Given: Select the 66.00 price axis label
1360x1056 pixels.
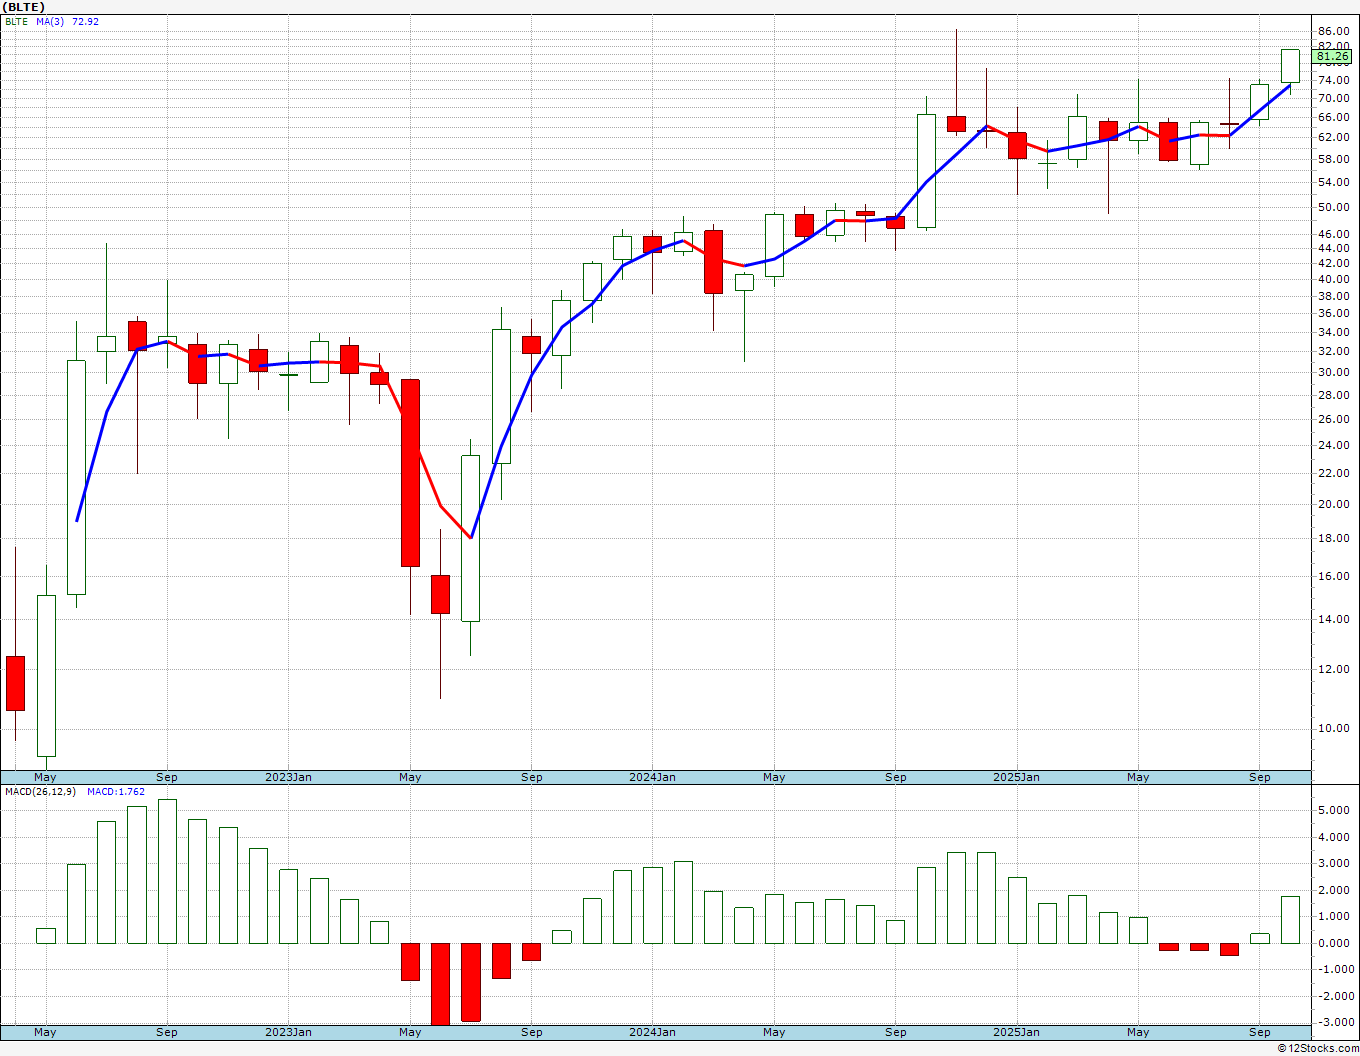Looking at the screenshot, I should click(x=1333, y=117).
